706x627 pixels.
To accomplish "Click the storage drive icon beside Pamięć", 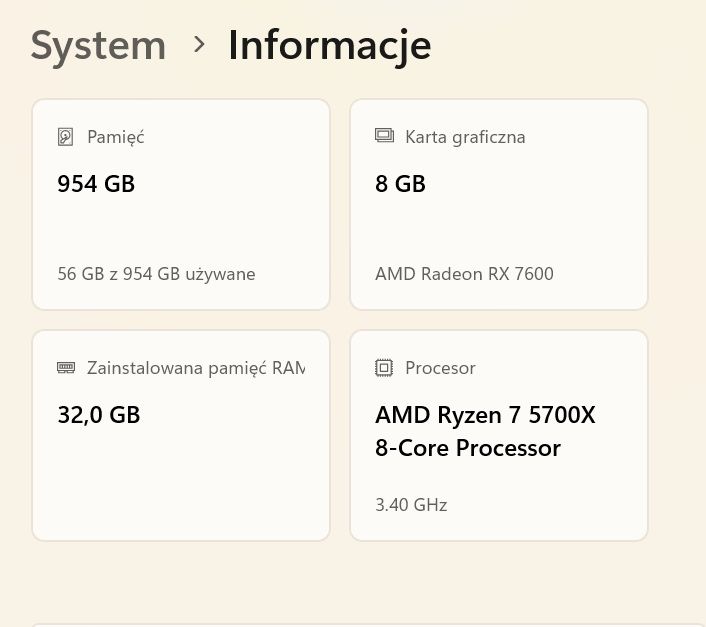I will coord(65,137).
